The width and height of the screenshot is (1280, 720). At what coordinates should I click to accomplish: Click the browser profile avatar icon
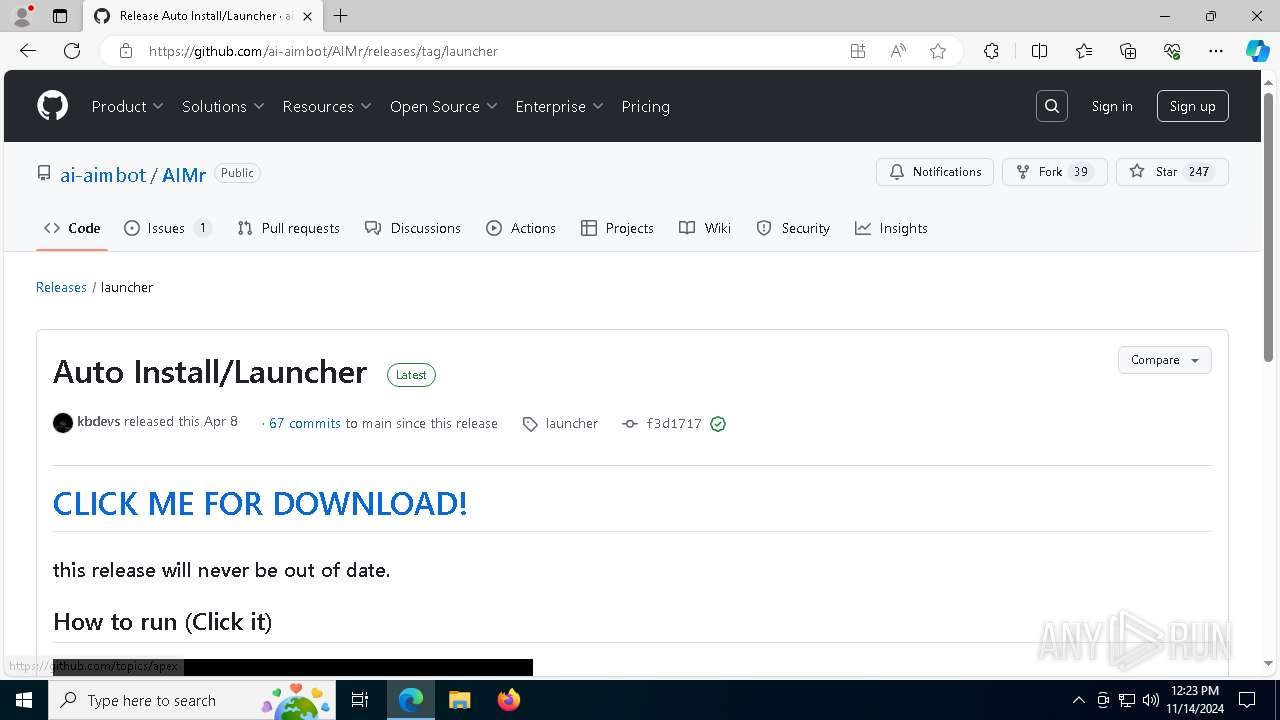coord(22,16)
